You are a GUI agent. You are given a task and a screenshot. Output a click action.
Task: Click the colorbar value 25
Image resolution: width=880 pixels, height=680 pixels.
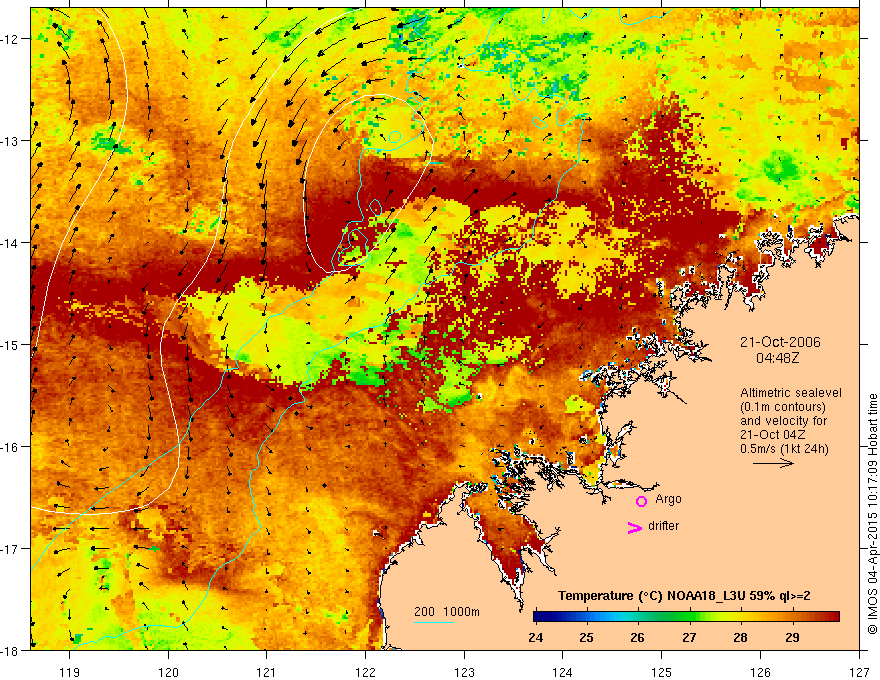point(586,638)
